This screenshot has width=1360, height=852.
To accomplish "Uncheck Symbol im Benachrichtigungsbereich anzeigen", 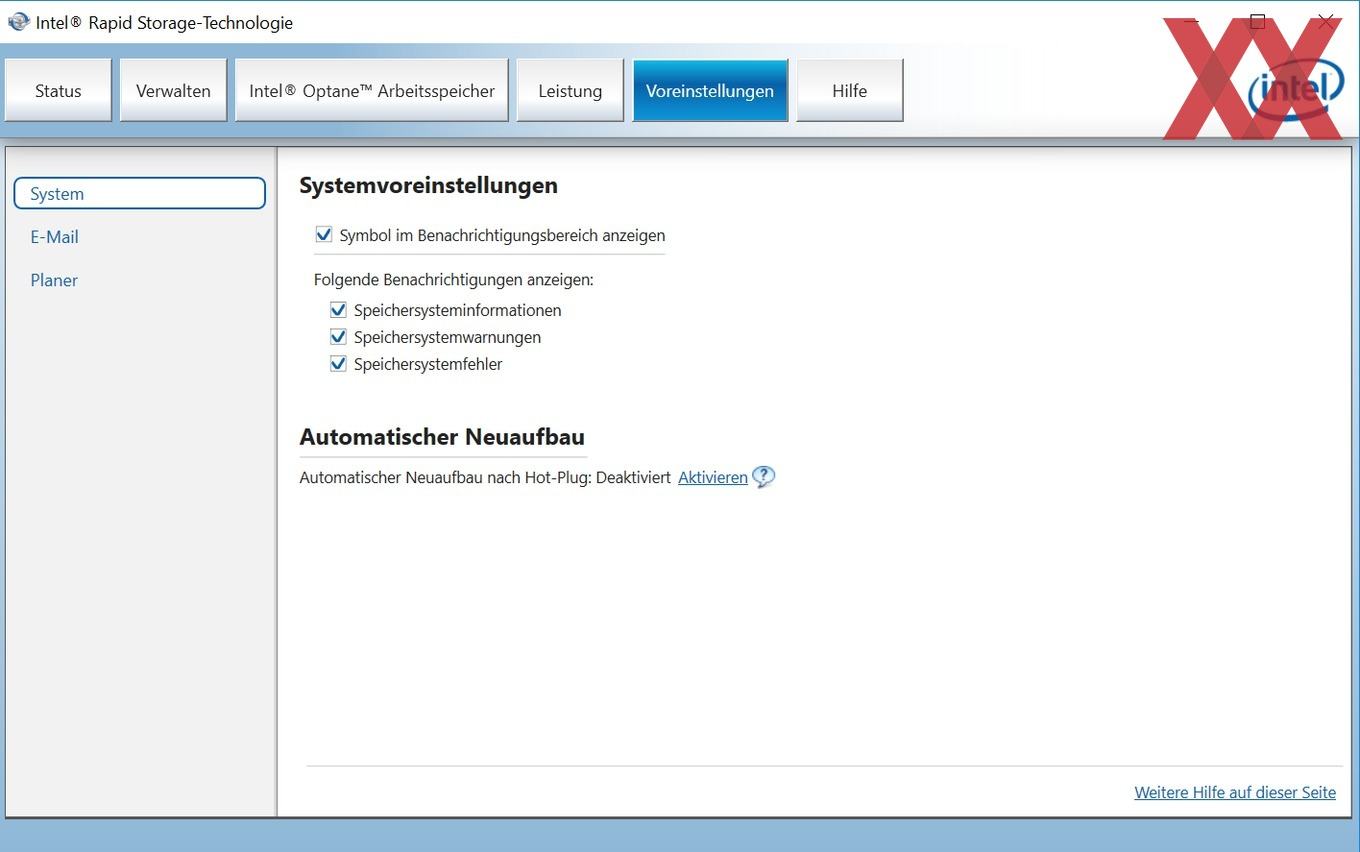I will pos(323,235).
